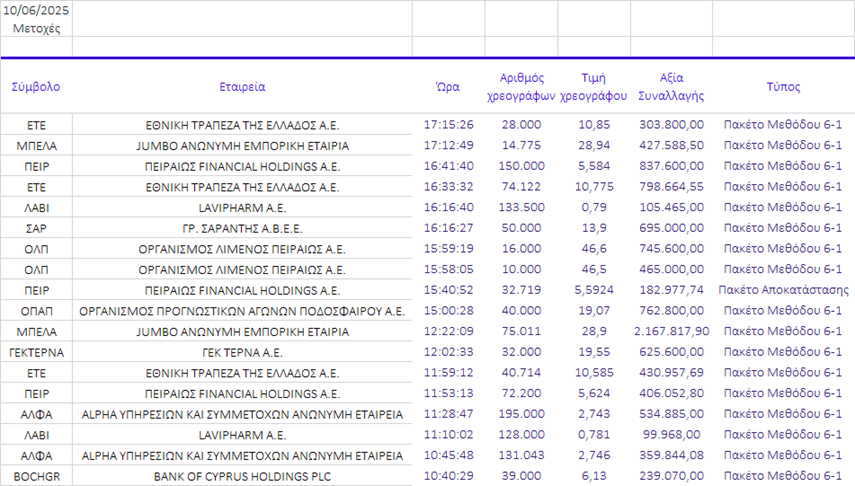
Task: Select the date cell 10/06/2025
Action: (x=36, y=9)
